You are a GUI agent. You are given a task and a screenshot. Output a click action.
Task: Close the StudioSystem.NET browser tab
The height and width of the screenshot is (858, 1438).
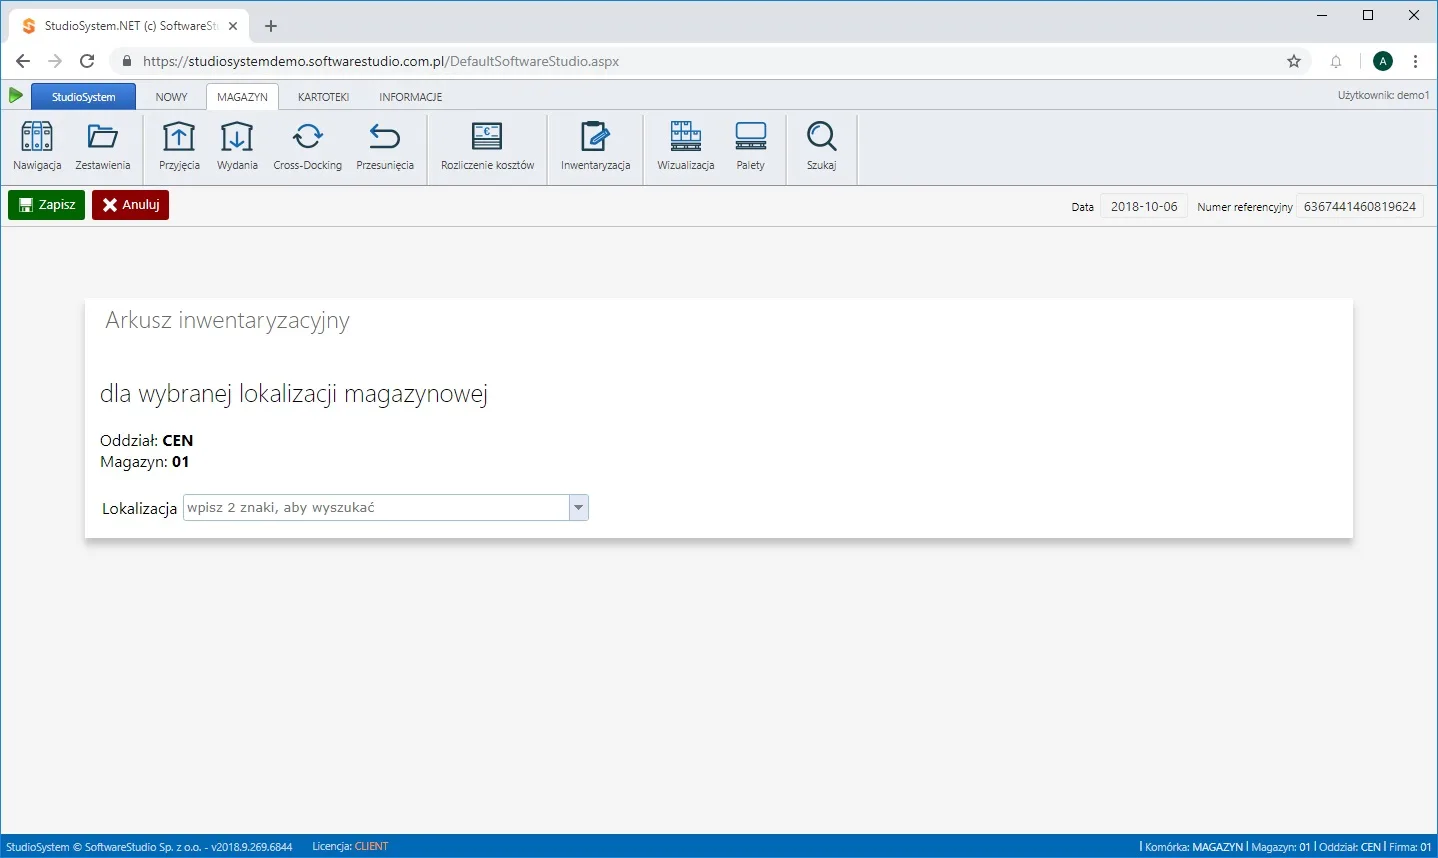tap(232, 26)
